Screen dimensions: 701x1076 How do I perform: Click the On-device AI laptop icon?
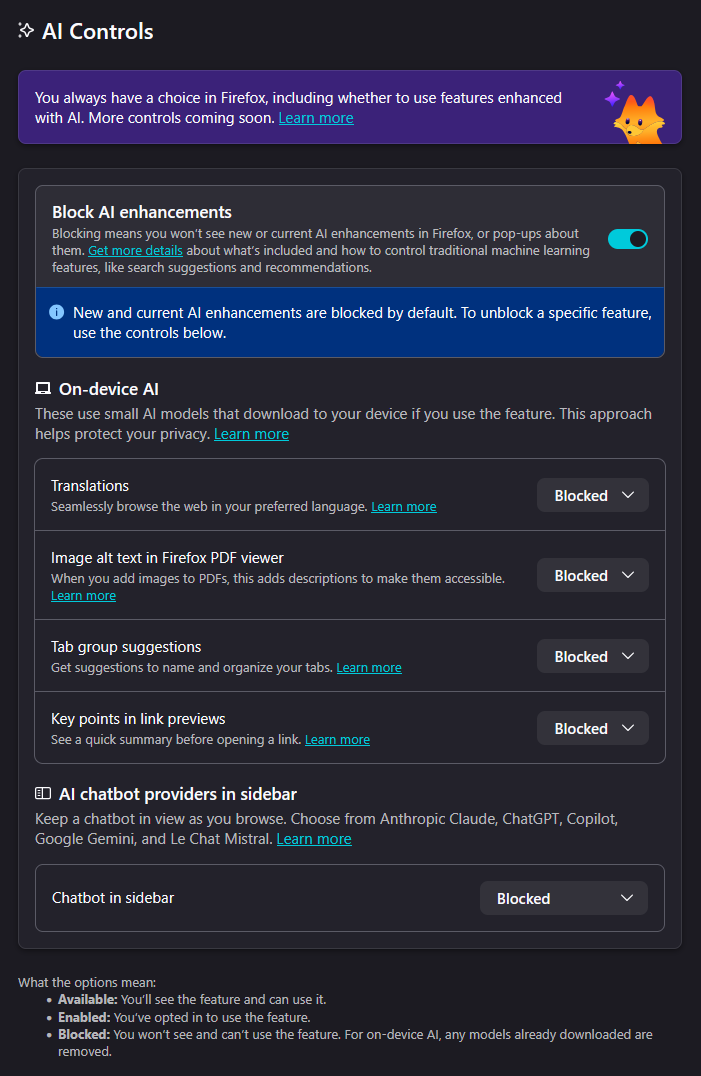[x=43, y=389]
